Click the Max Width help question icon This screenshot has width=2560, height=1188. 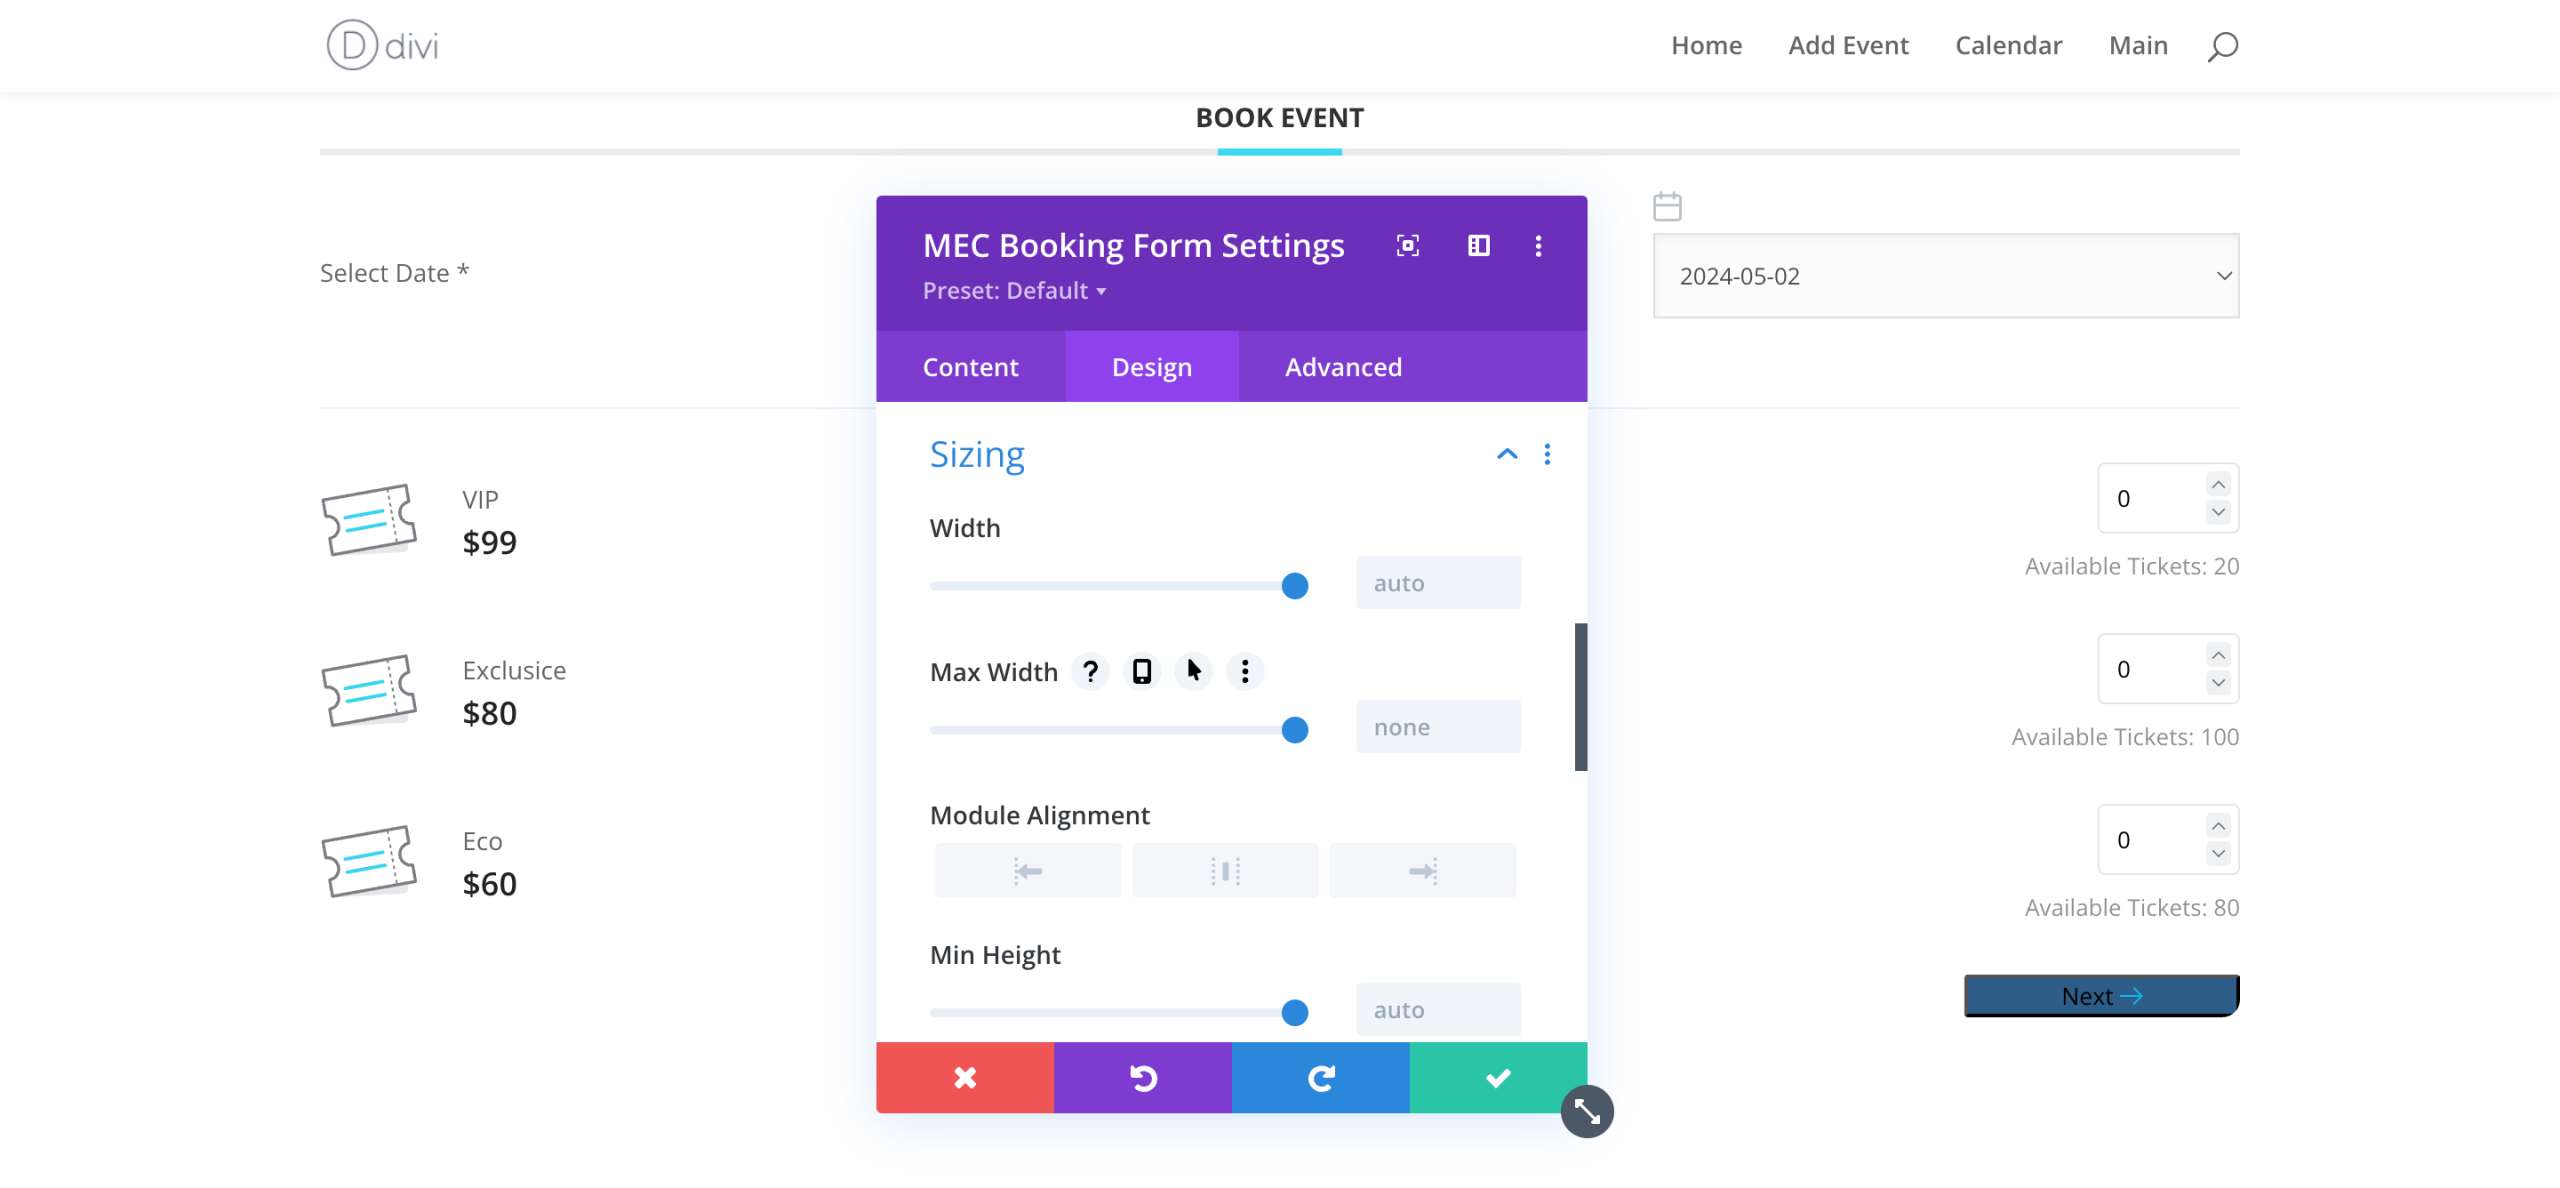click(1090, 671)
